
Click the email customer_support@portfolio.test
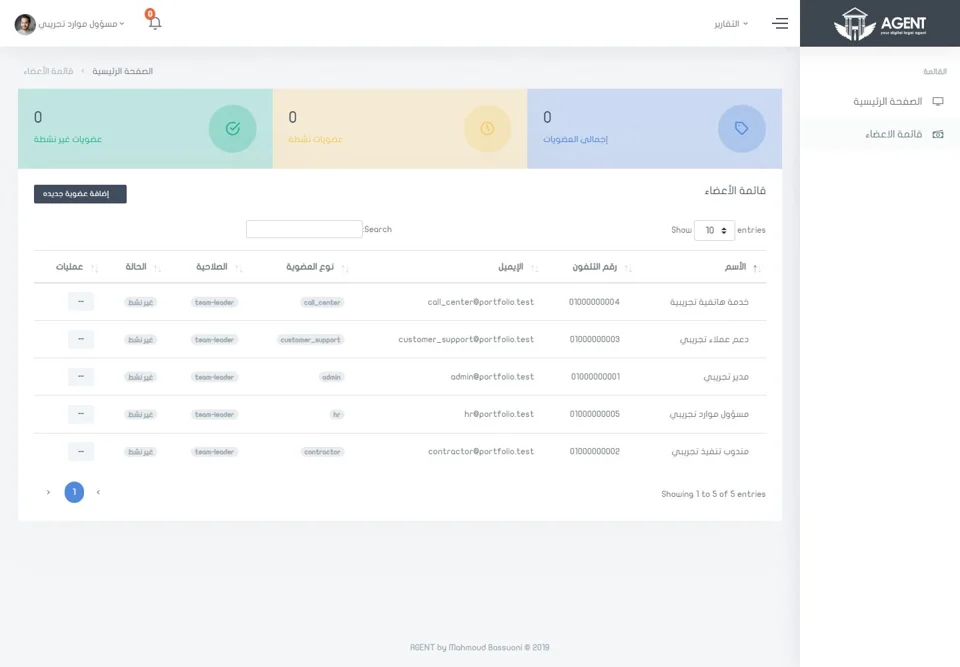coord(466,339)
